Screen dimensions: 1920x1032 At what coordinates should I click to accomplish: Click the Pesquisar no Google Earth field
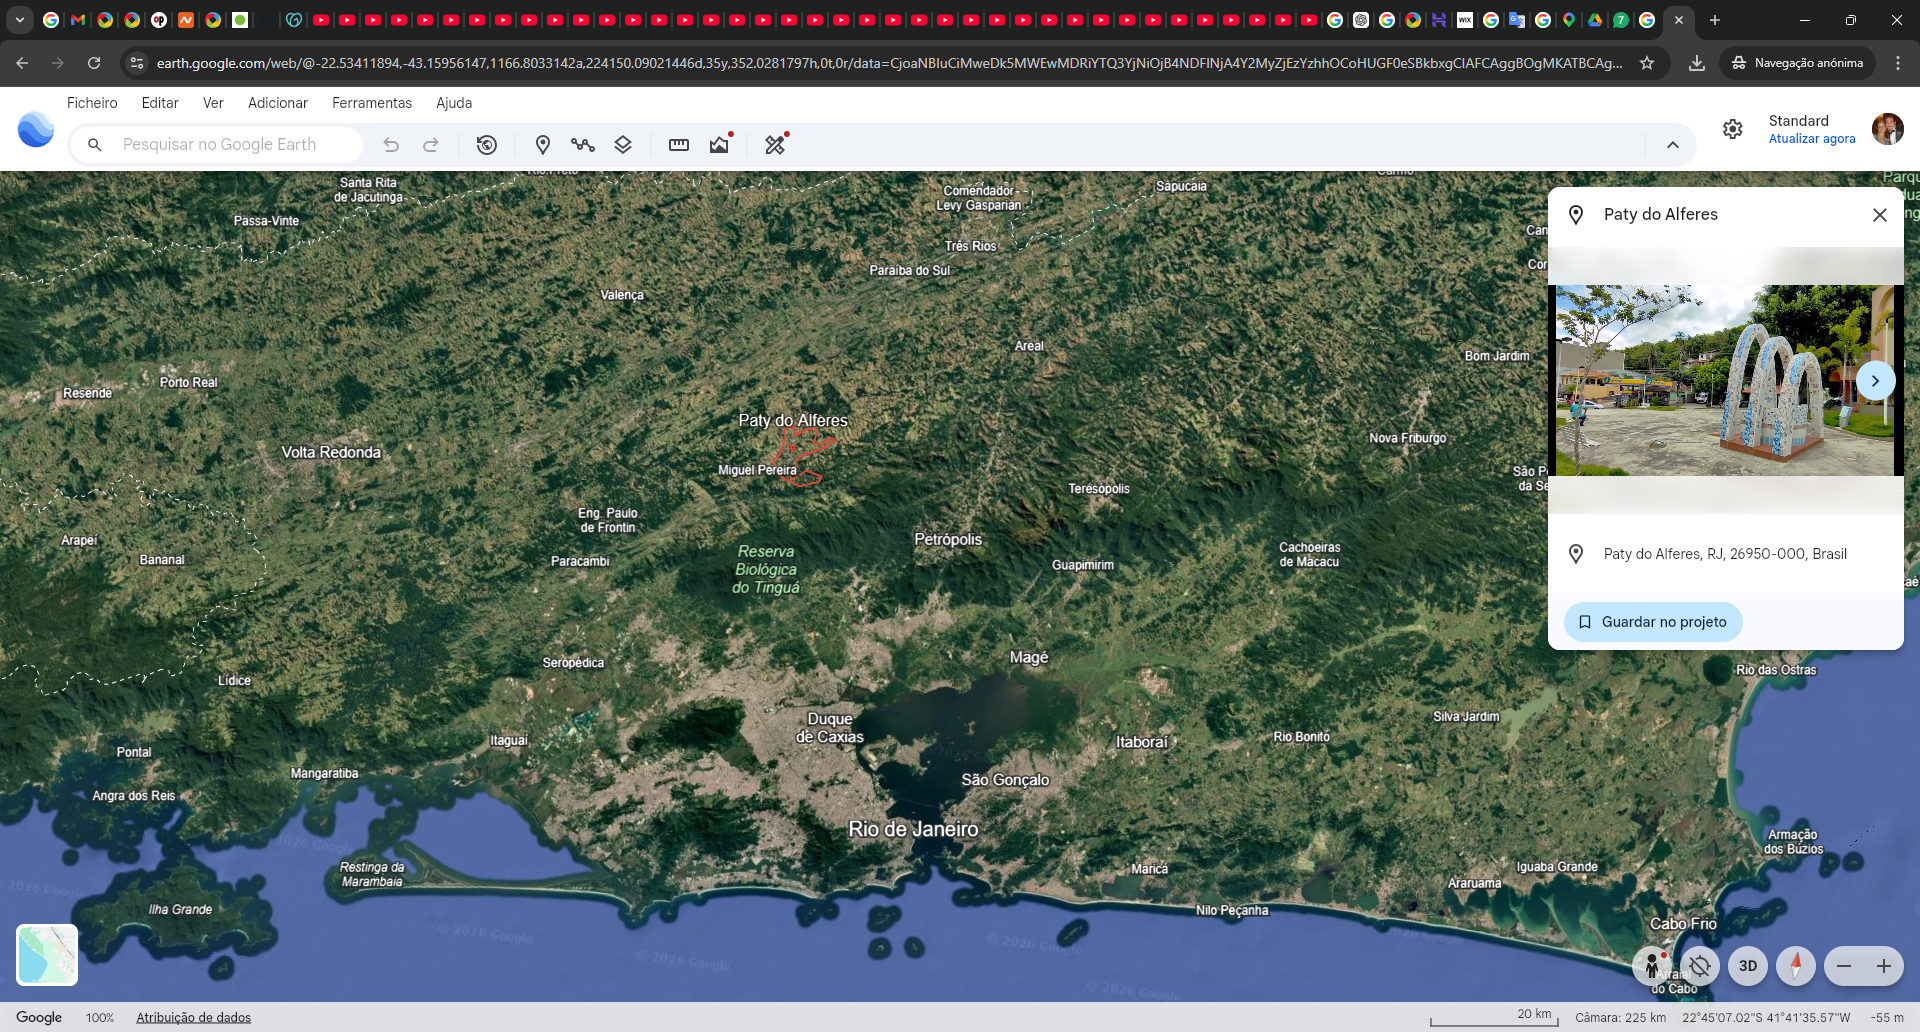coord(217,145)
